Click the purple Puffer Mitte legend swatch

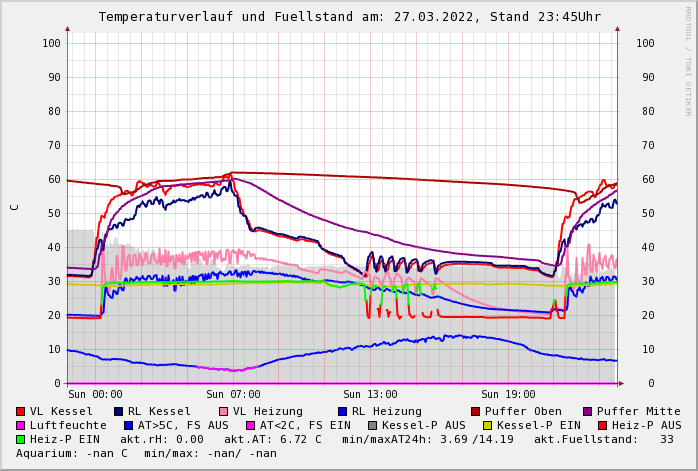588,411
